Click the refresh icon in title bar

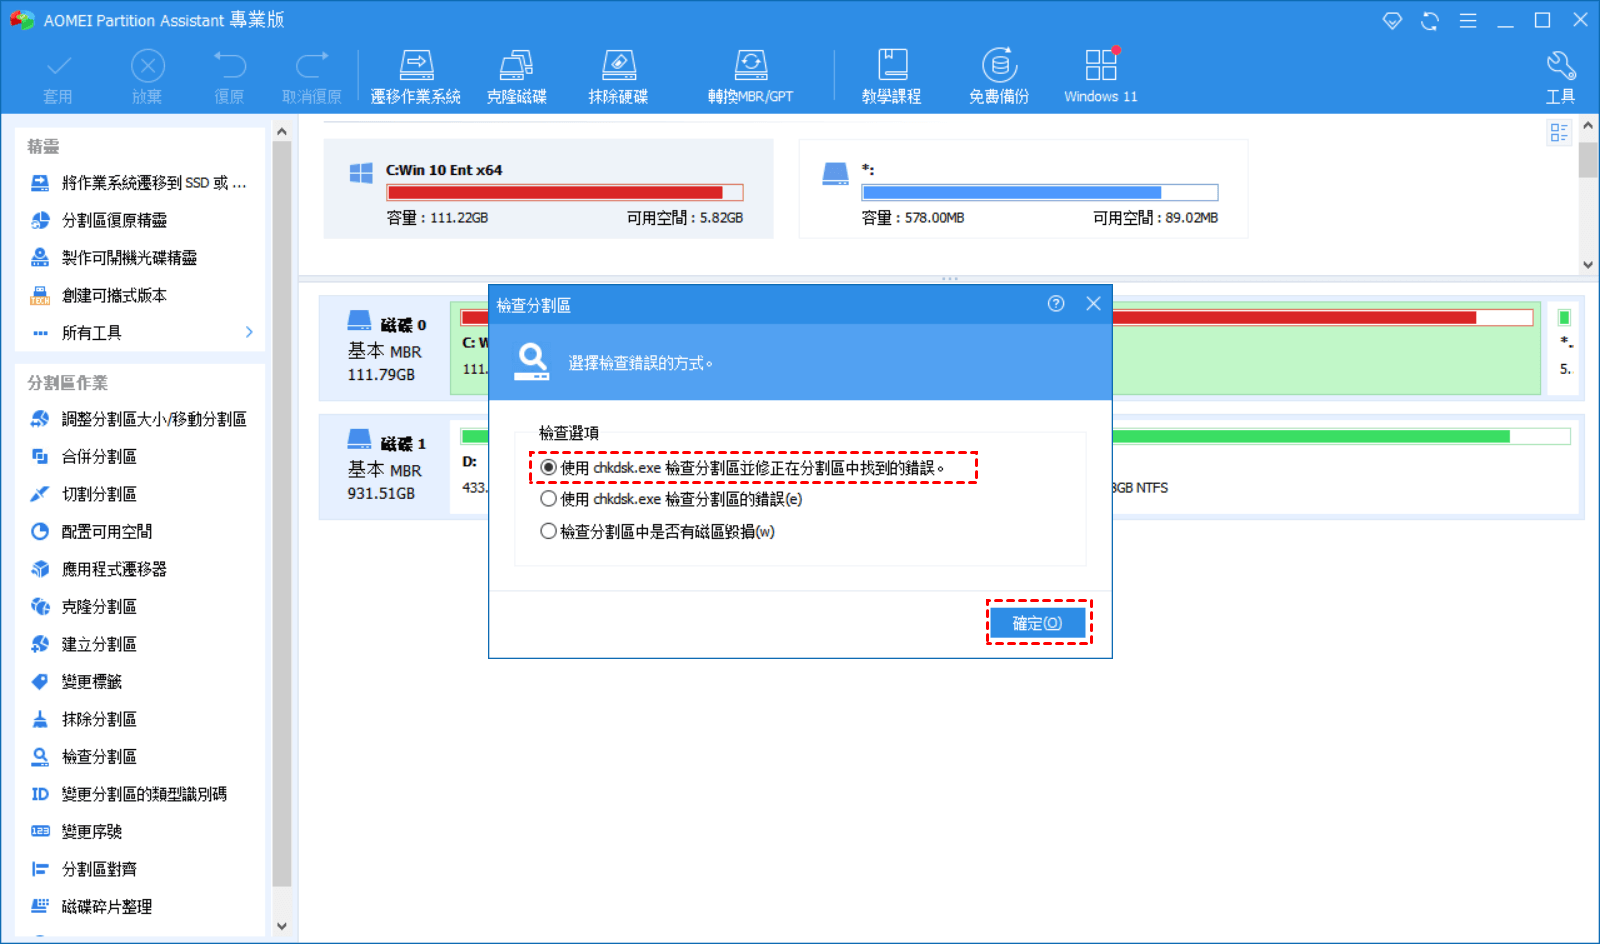click(x=1430, y=21)
